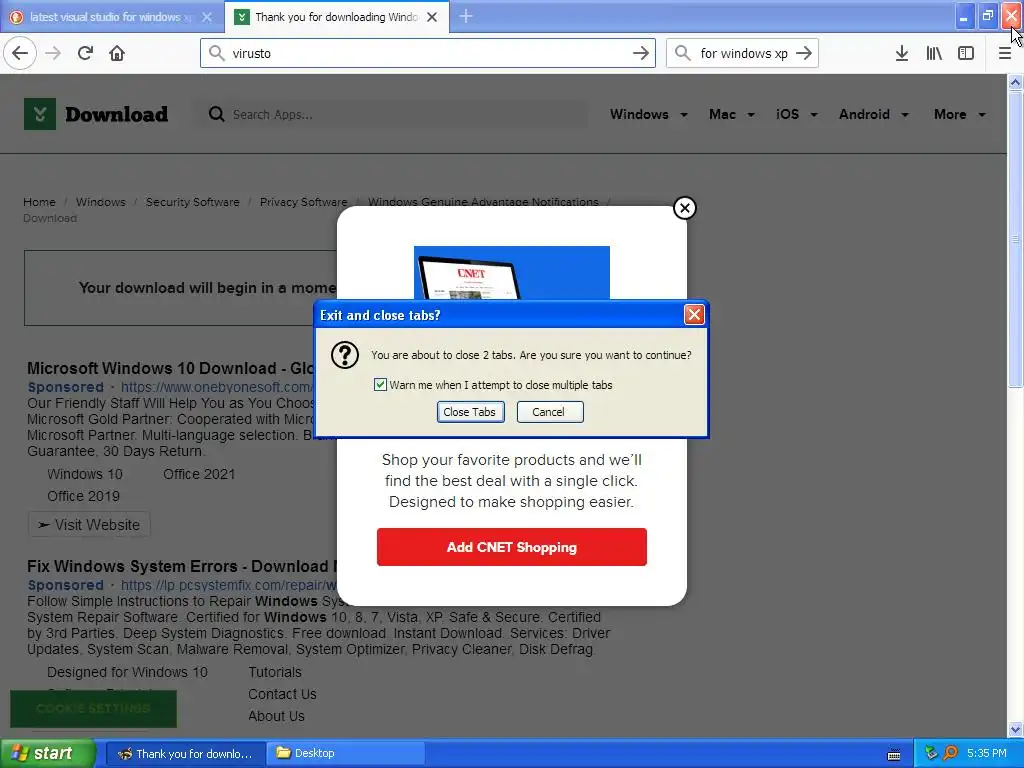Click the keyboard icon on the taskbar
1024x768 pixels.
pyautogui.click(x=894, y=755)
